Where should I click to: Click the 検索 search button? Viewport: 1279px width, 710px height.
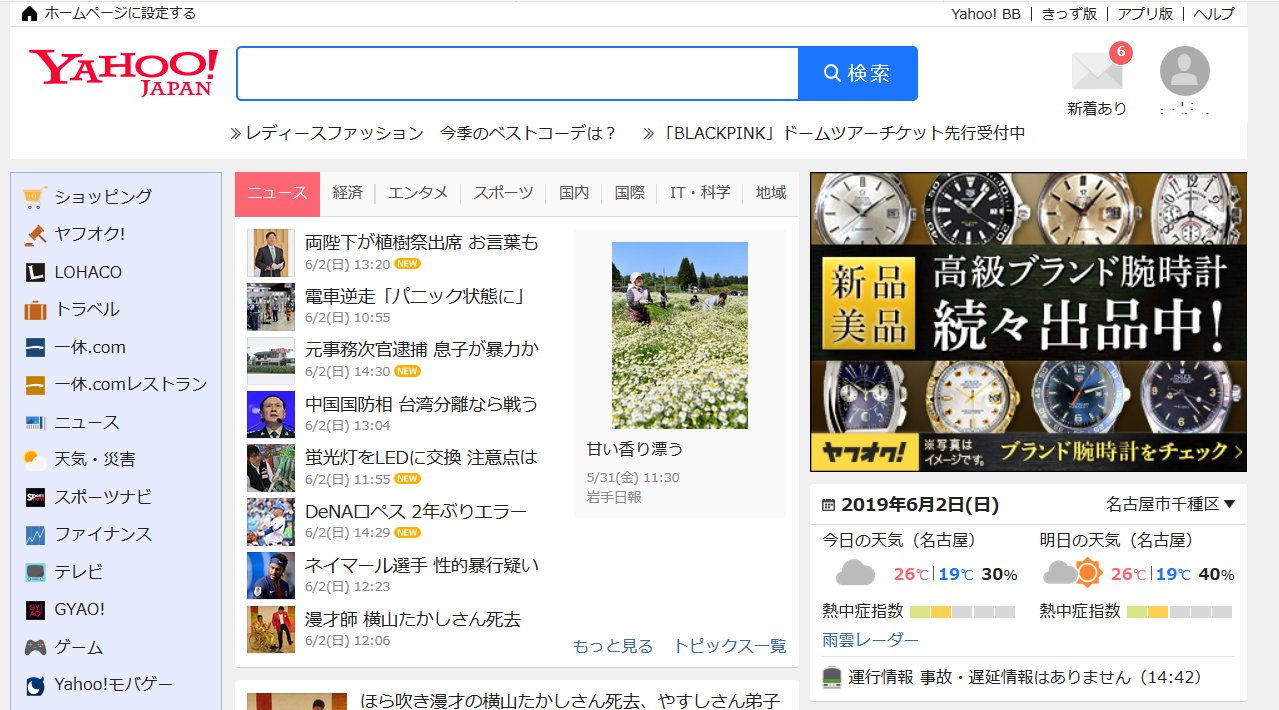857,73
